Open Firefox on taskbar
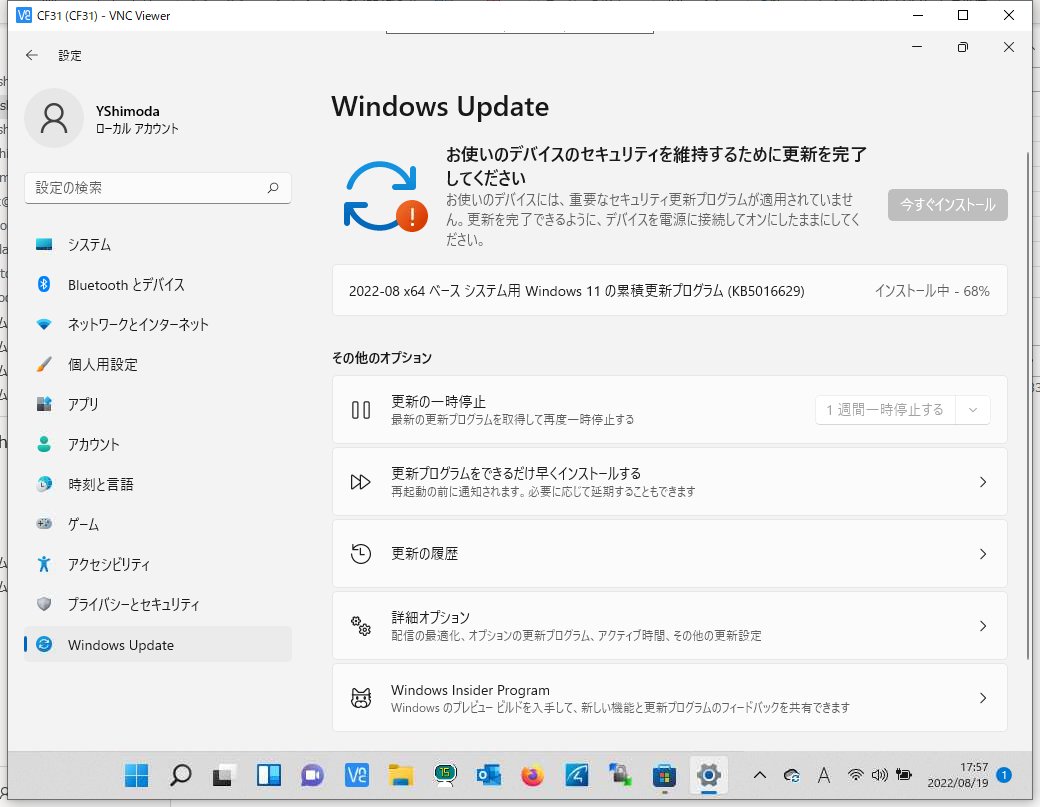The height and width of the screenshot is (807, 1040). click(x=533, y=775)
